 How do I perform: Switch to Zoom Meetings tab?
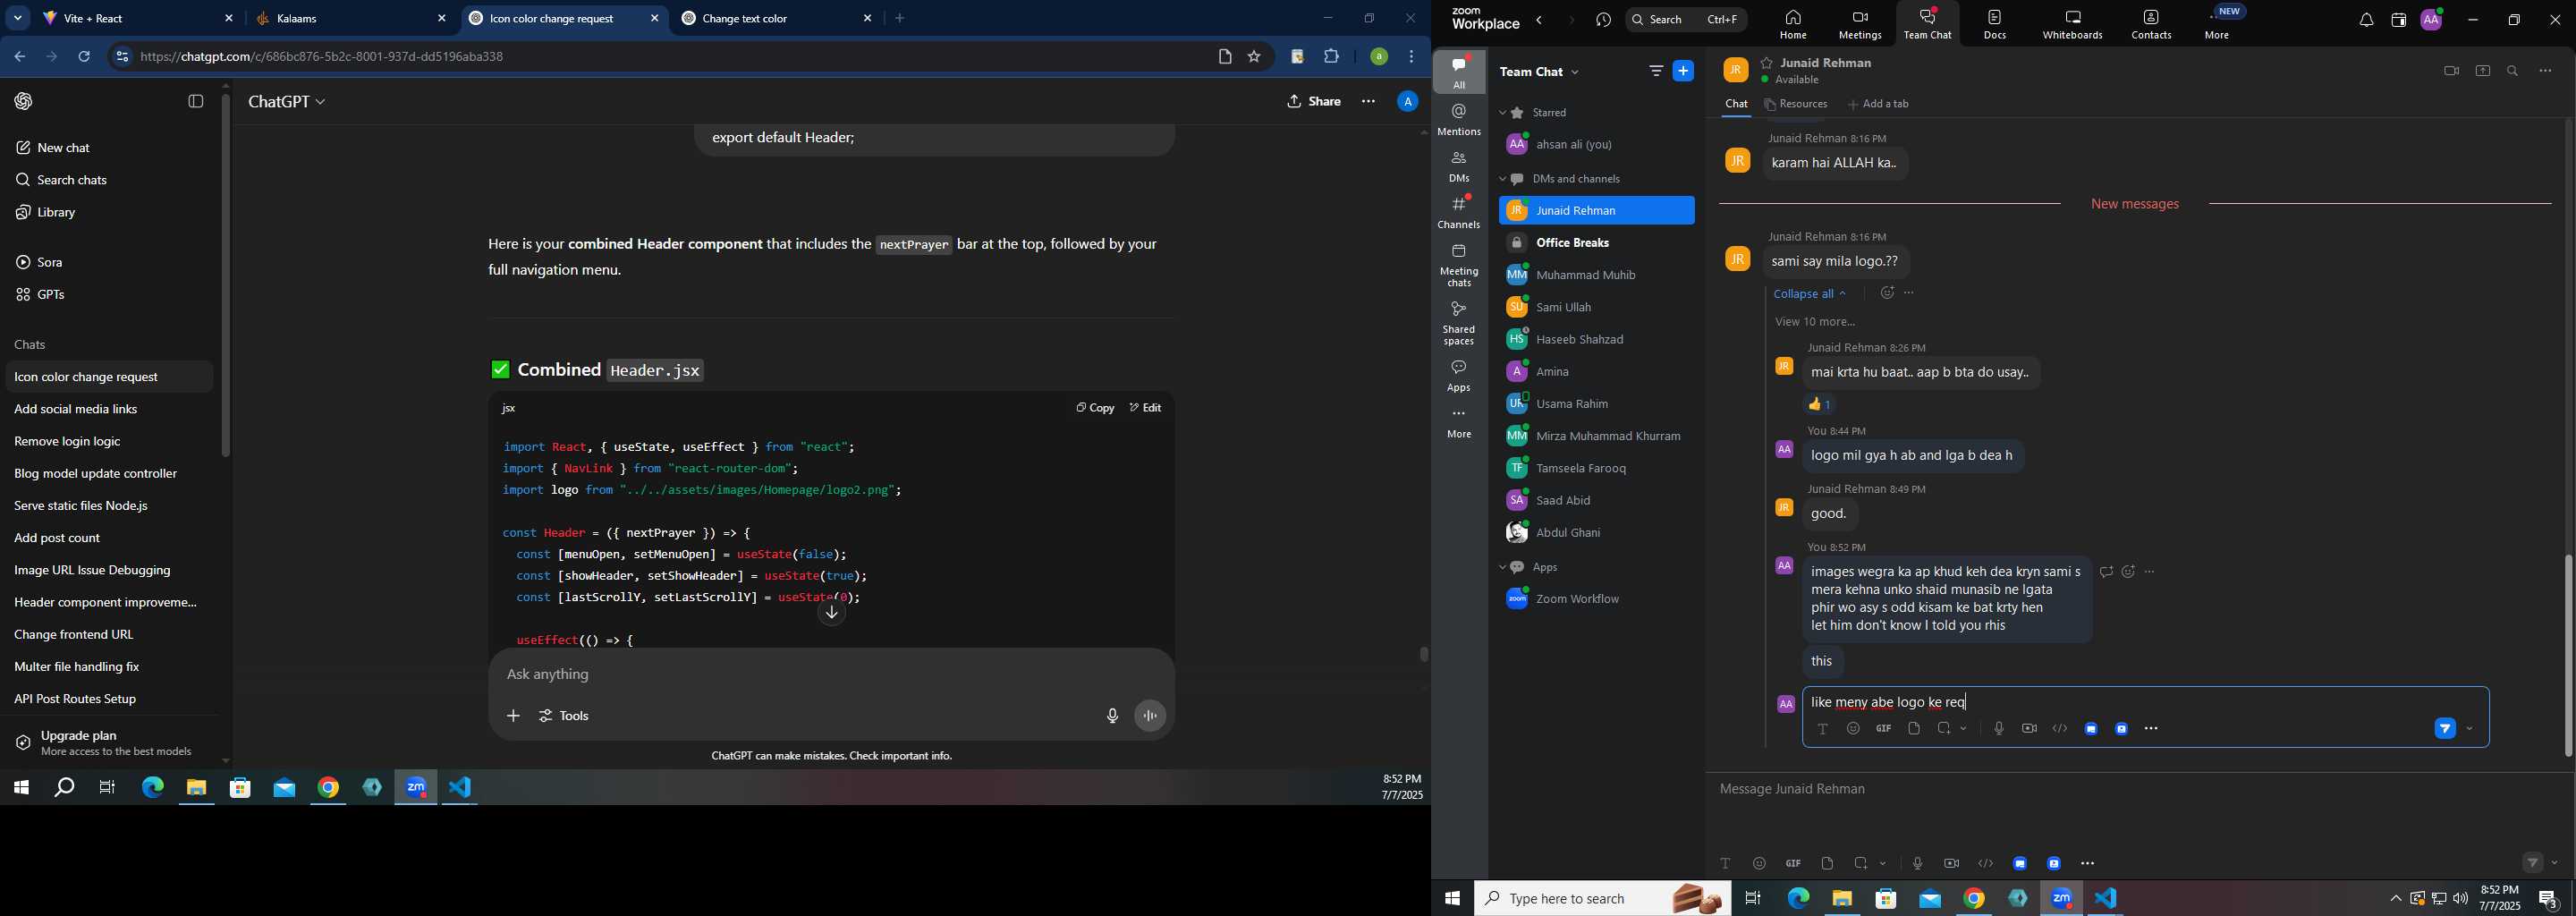pyautogui.click(x=1860, y=24)
